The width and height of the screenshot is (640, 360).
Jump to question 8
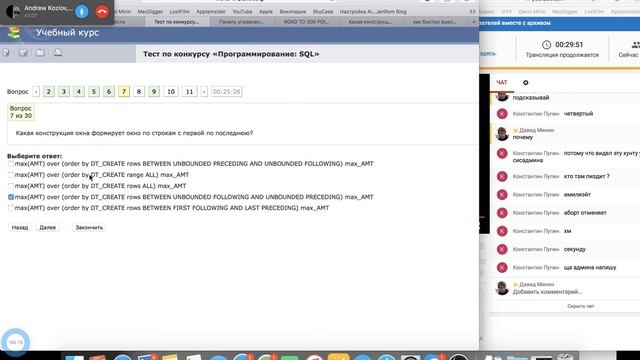coord(139,92)
